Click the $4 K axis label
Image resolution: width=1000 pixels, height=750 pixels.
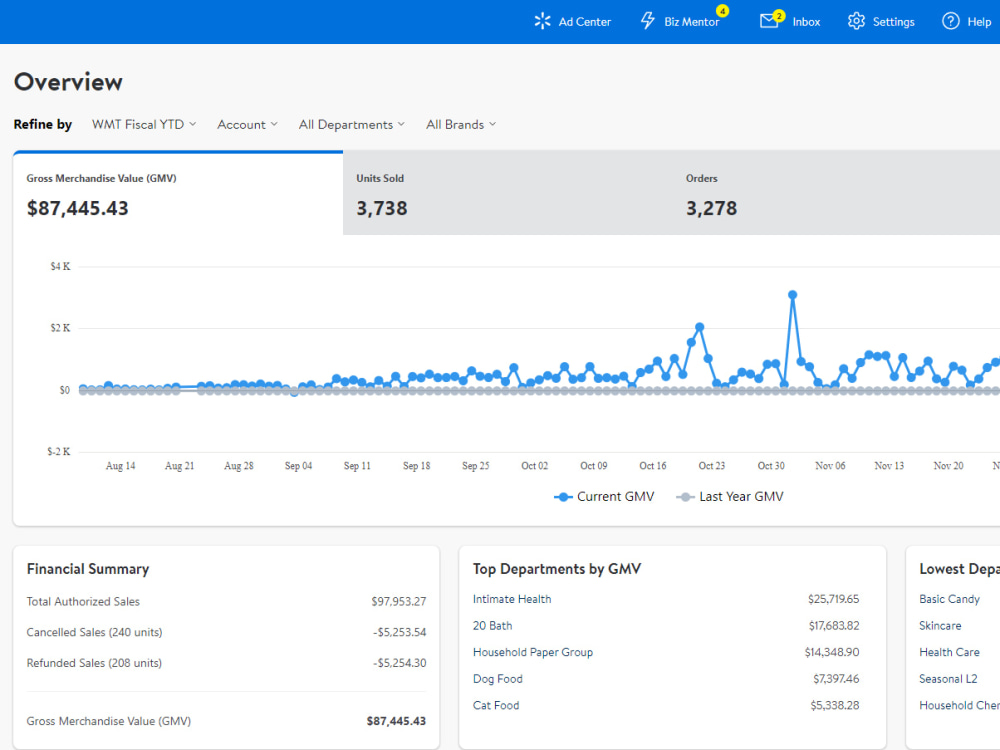coord(61,267)
